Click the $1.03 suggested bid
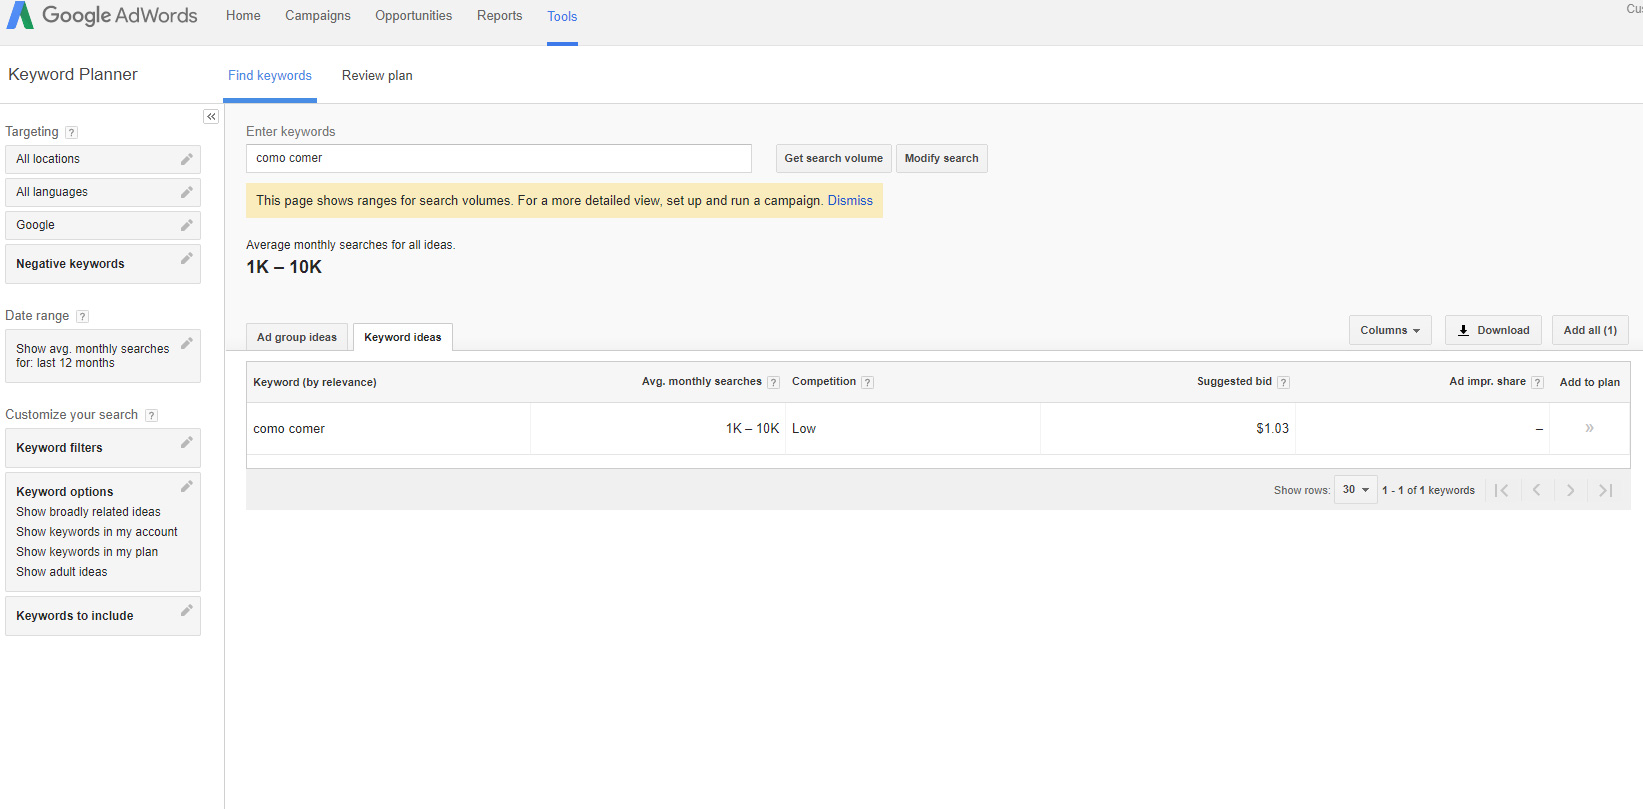This screenshot has height=809, width=1643. [1273, 428]
